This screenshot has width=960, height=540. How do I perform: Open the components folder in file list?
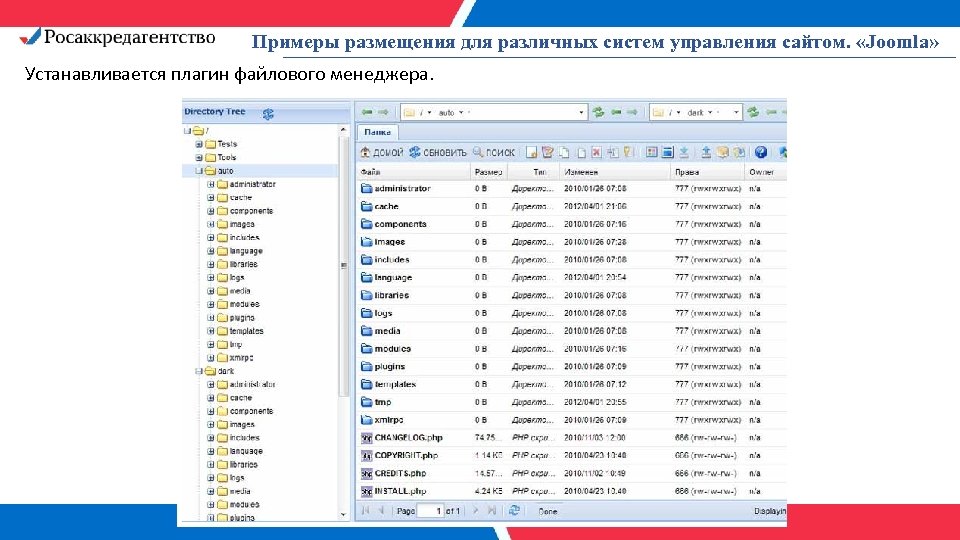tap(400, 224)
